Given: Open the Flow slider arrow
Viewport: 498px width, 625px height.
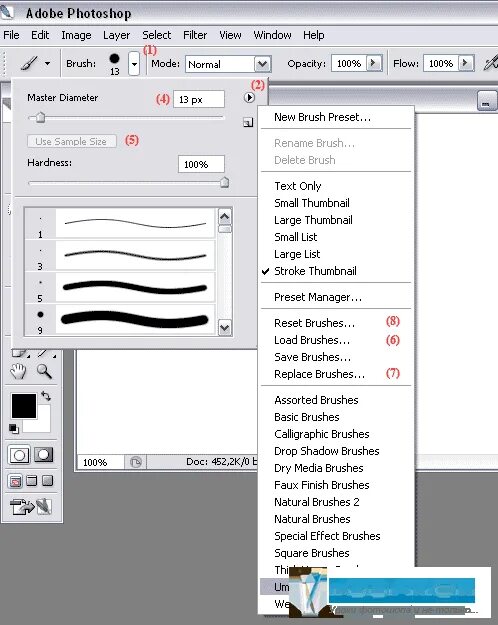Looking at the screenshot, I should pyautogui.click(x=465, y=63).
